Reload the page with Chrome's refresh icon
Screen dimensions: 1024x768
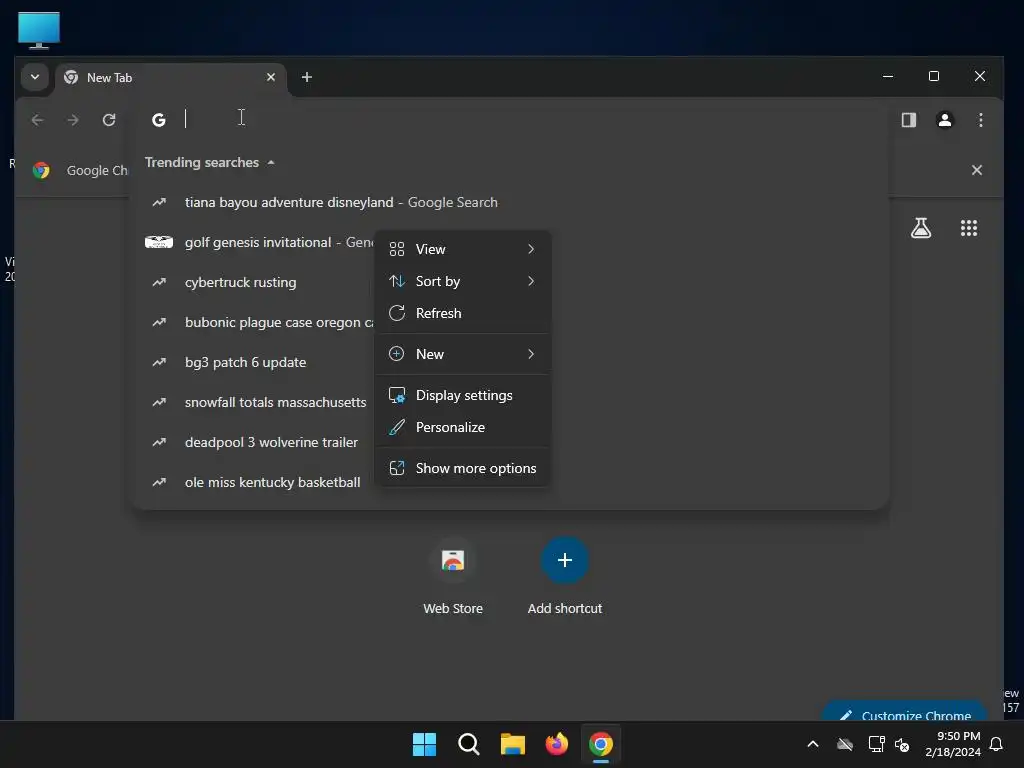click(x=109, y=120)
